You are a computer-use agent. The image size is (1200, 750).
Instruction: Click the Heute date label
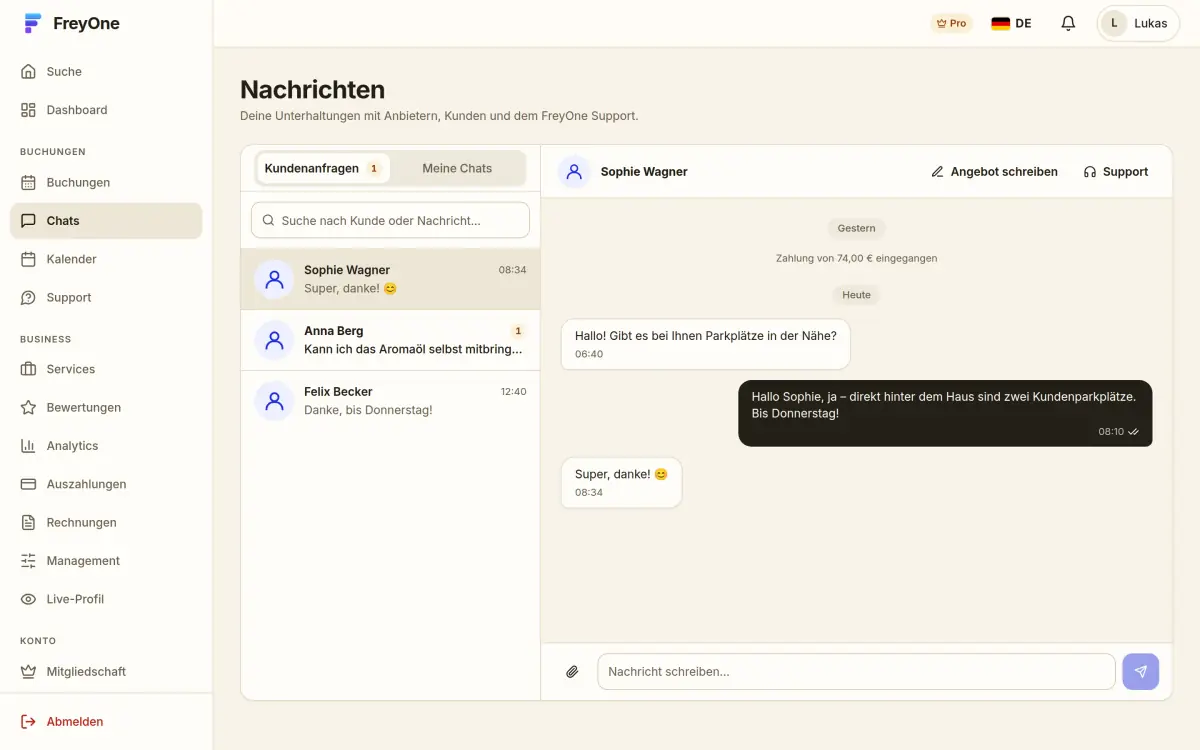[x=856, y=295]
